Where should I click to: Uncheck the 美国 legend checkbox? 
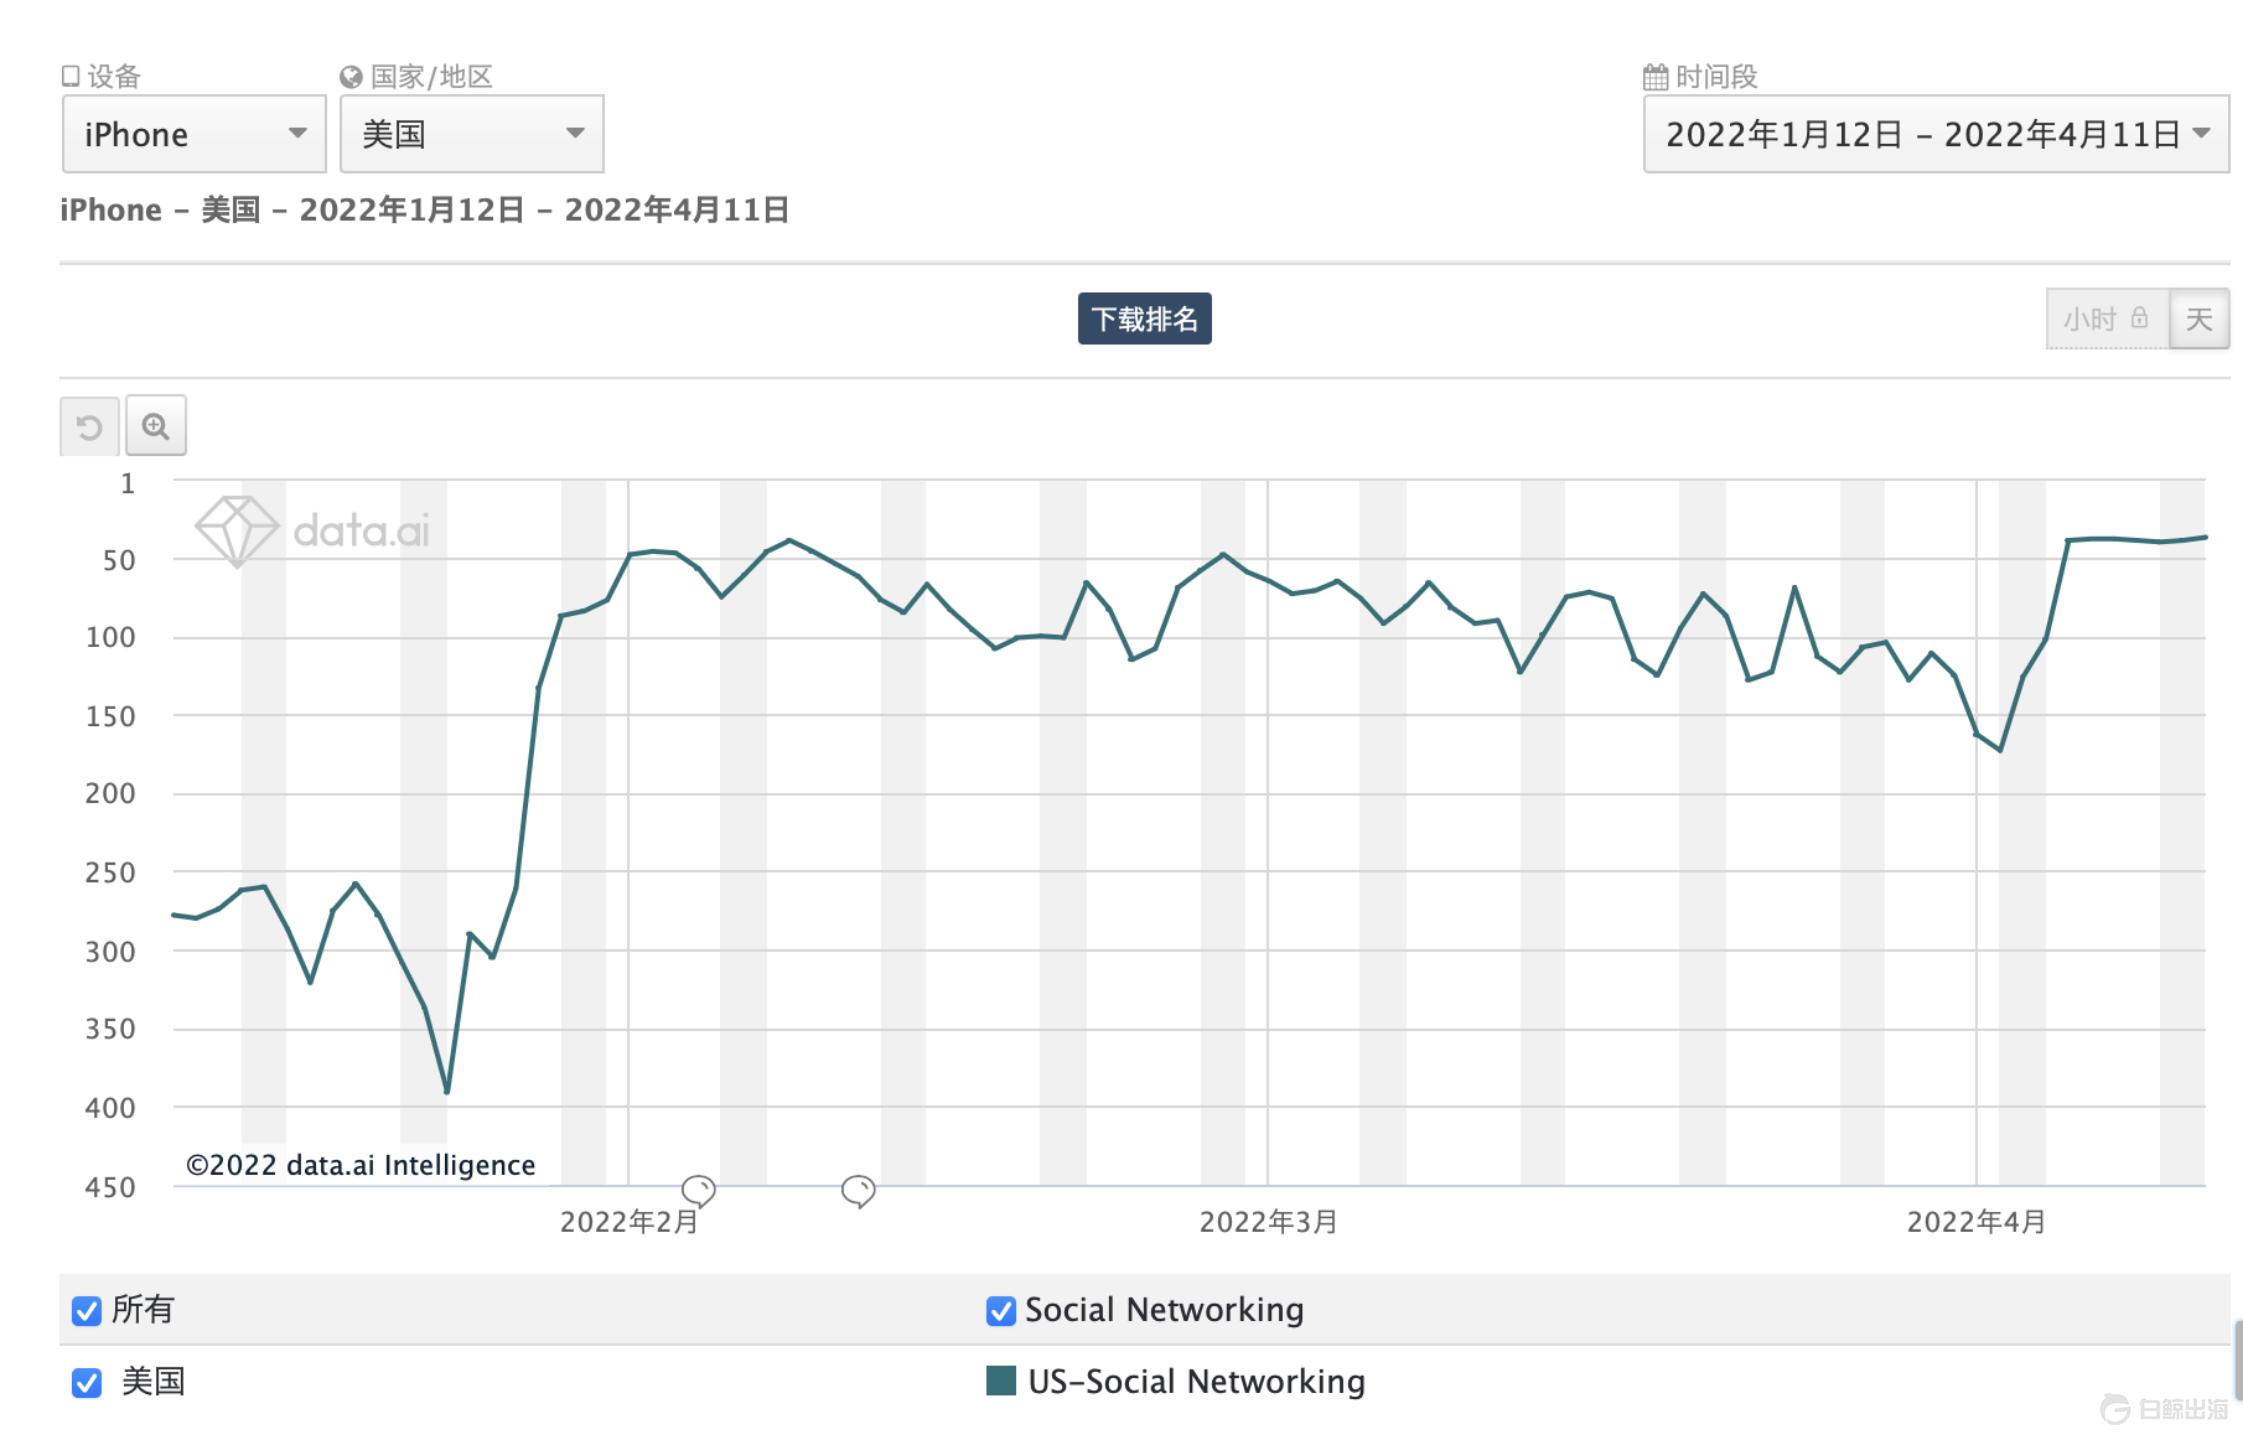87,1383
